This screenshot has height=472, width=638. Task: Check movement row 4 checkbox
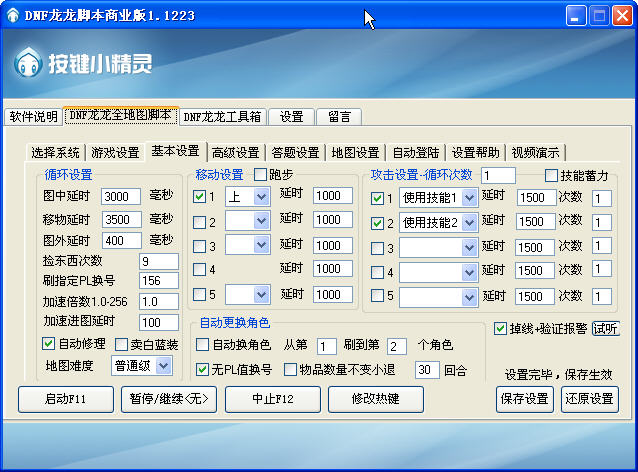(x=199, y=269)
